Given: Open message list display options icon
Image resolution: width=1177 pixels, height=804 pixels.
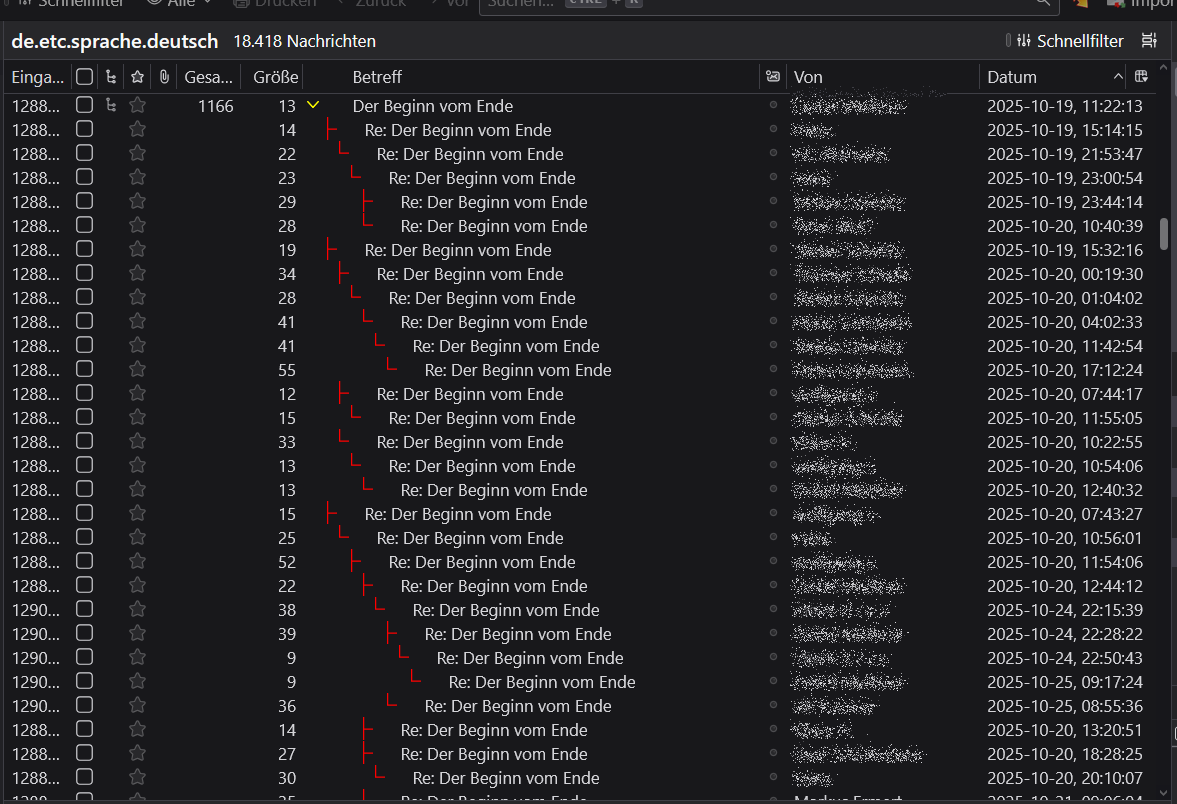Looking at the screenshot, I should [1149, 41].
